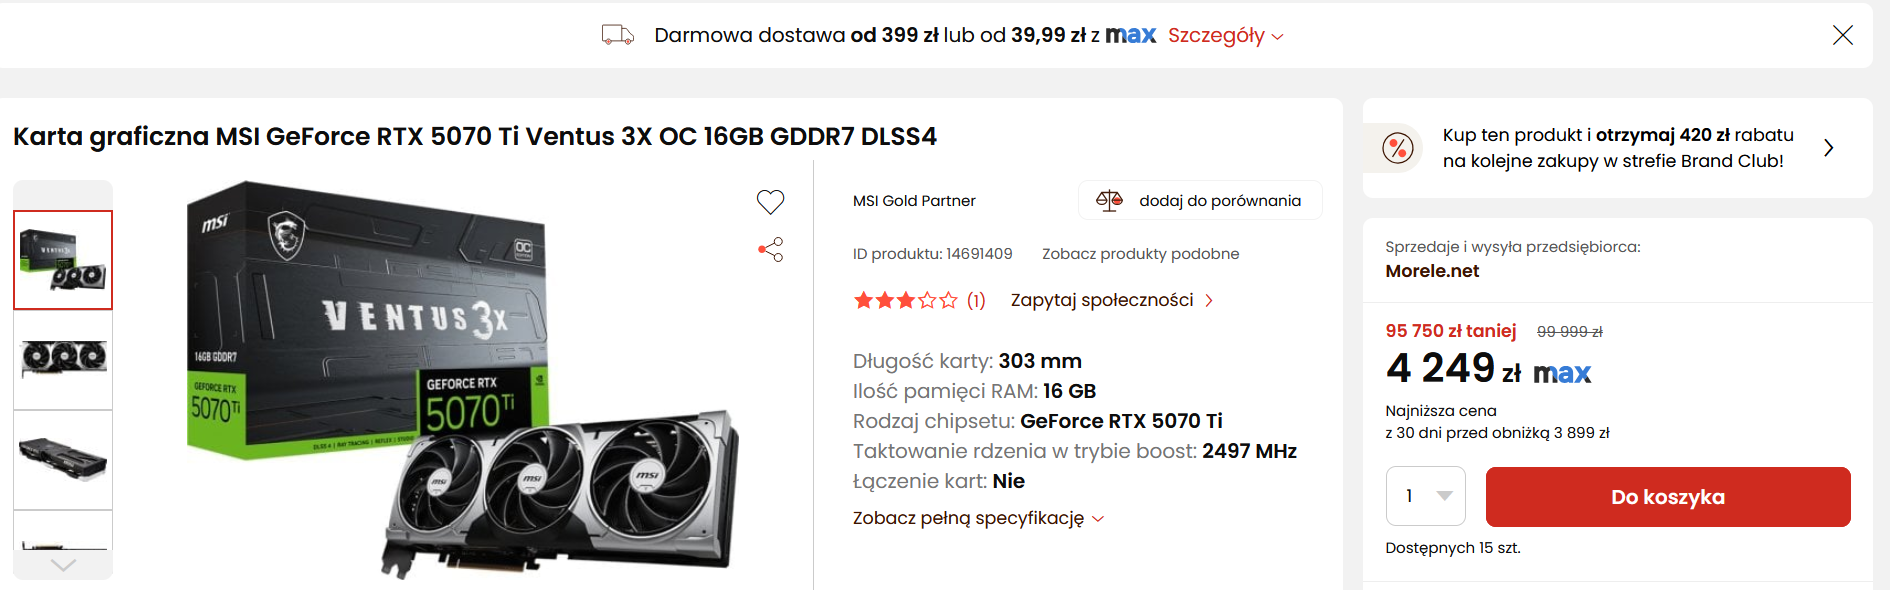Open Zobacz produkty podobne link
The width and height of the screenshot is (1890, 590).
tap(1140, 254)
